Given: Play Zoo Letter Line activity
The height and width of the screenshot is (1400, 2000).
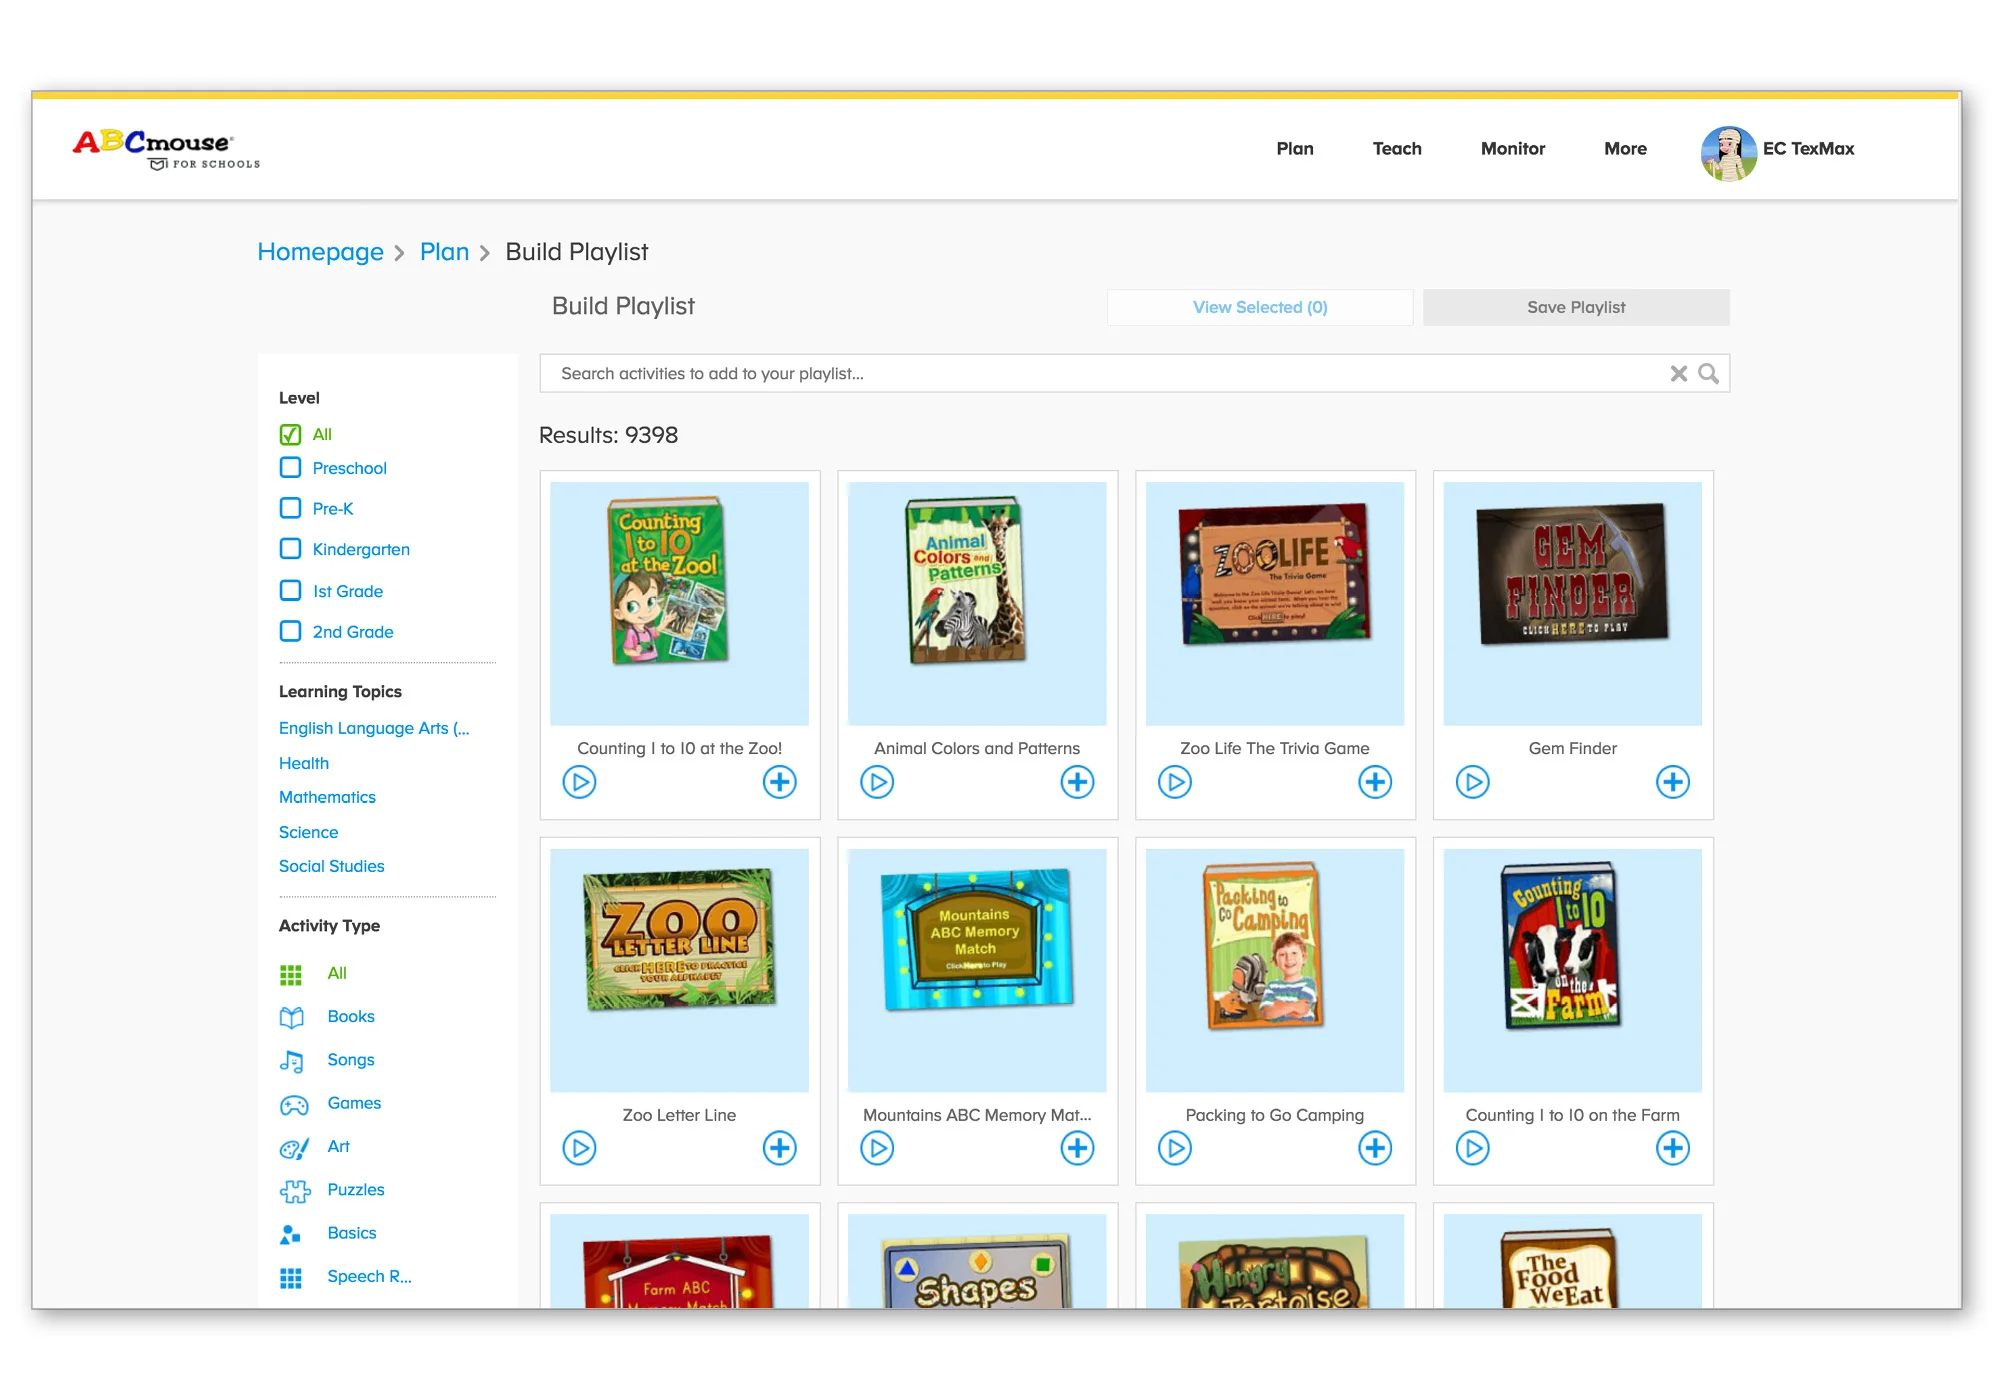Looking at the screenshot, I should click(x=579, y=1148).
